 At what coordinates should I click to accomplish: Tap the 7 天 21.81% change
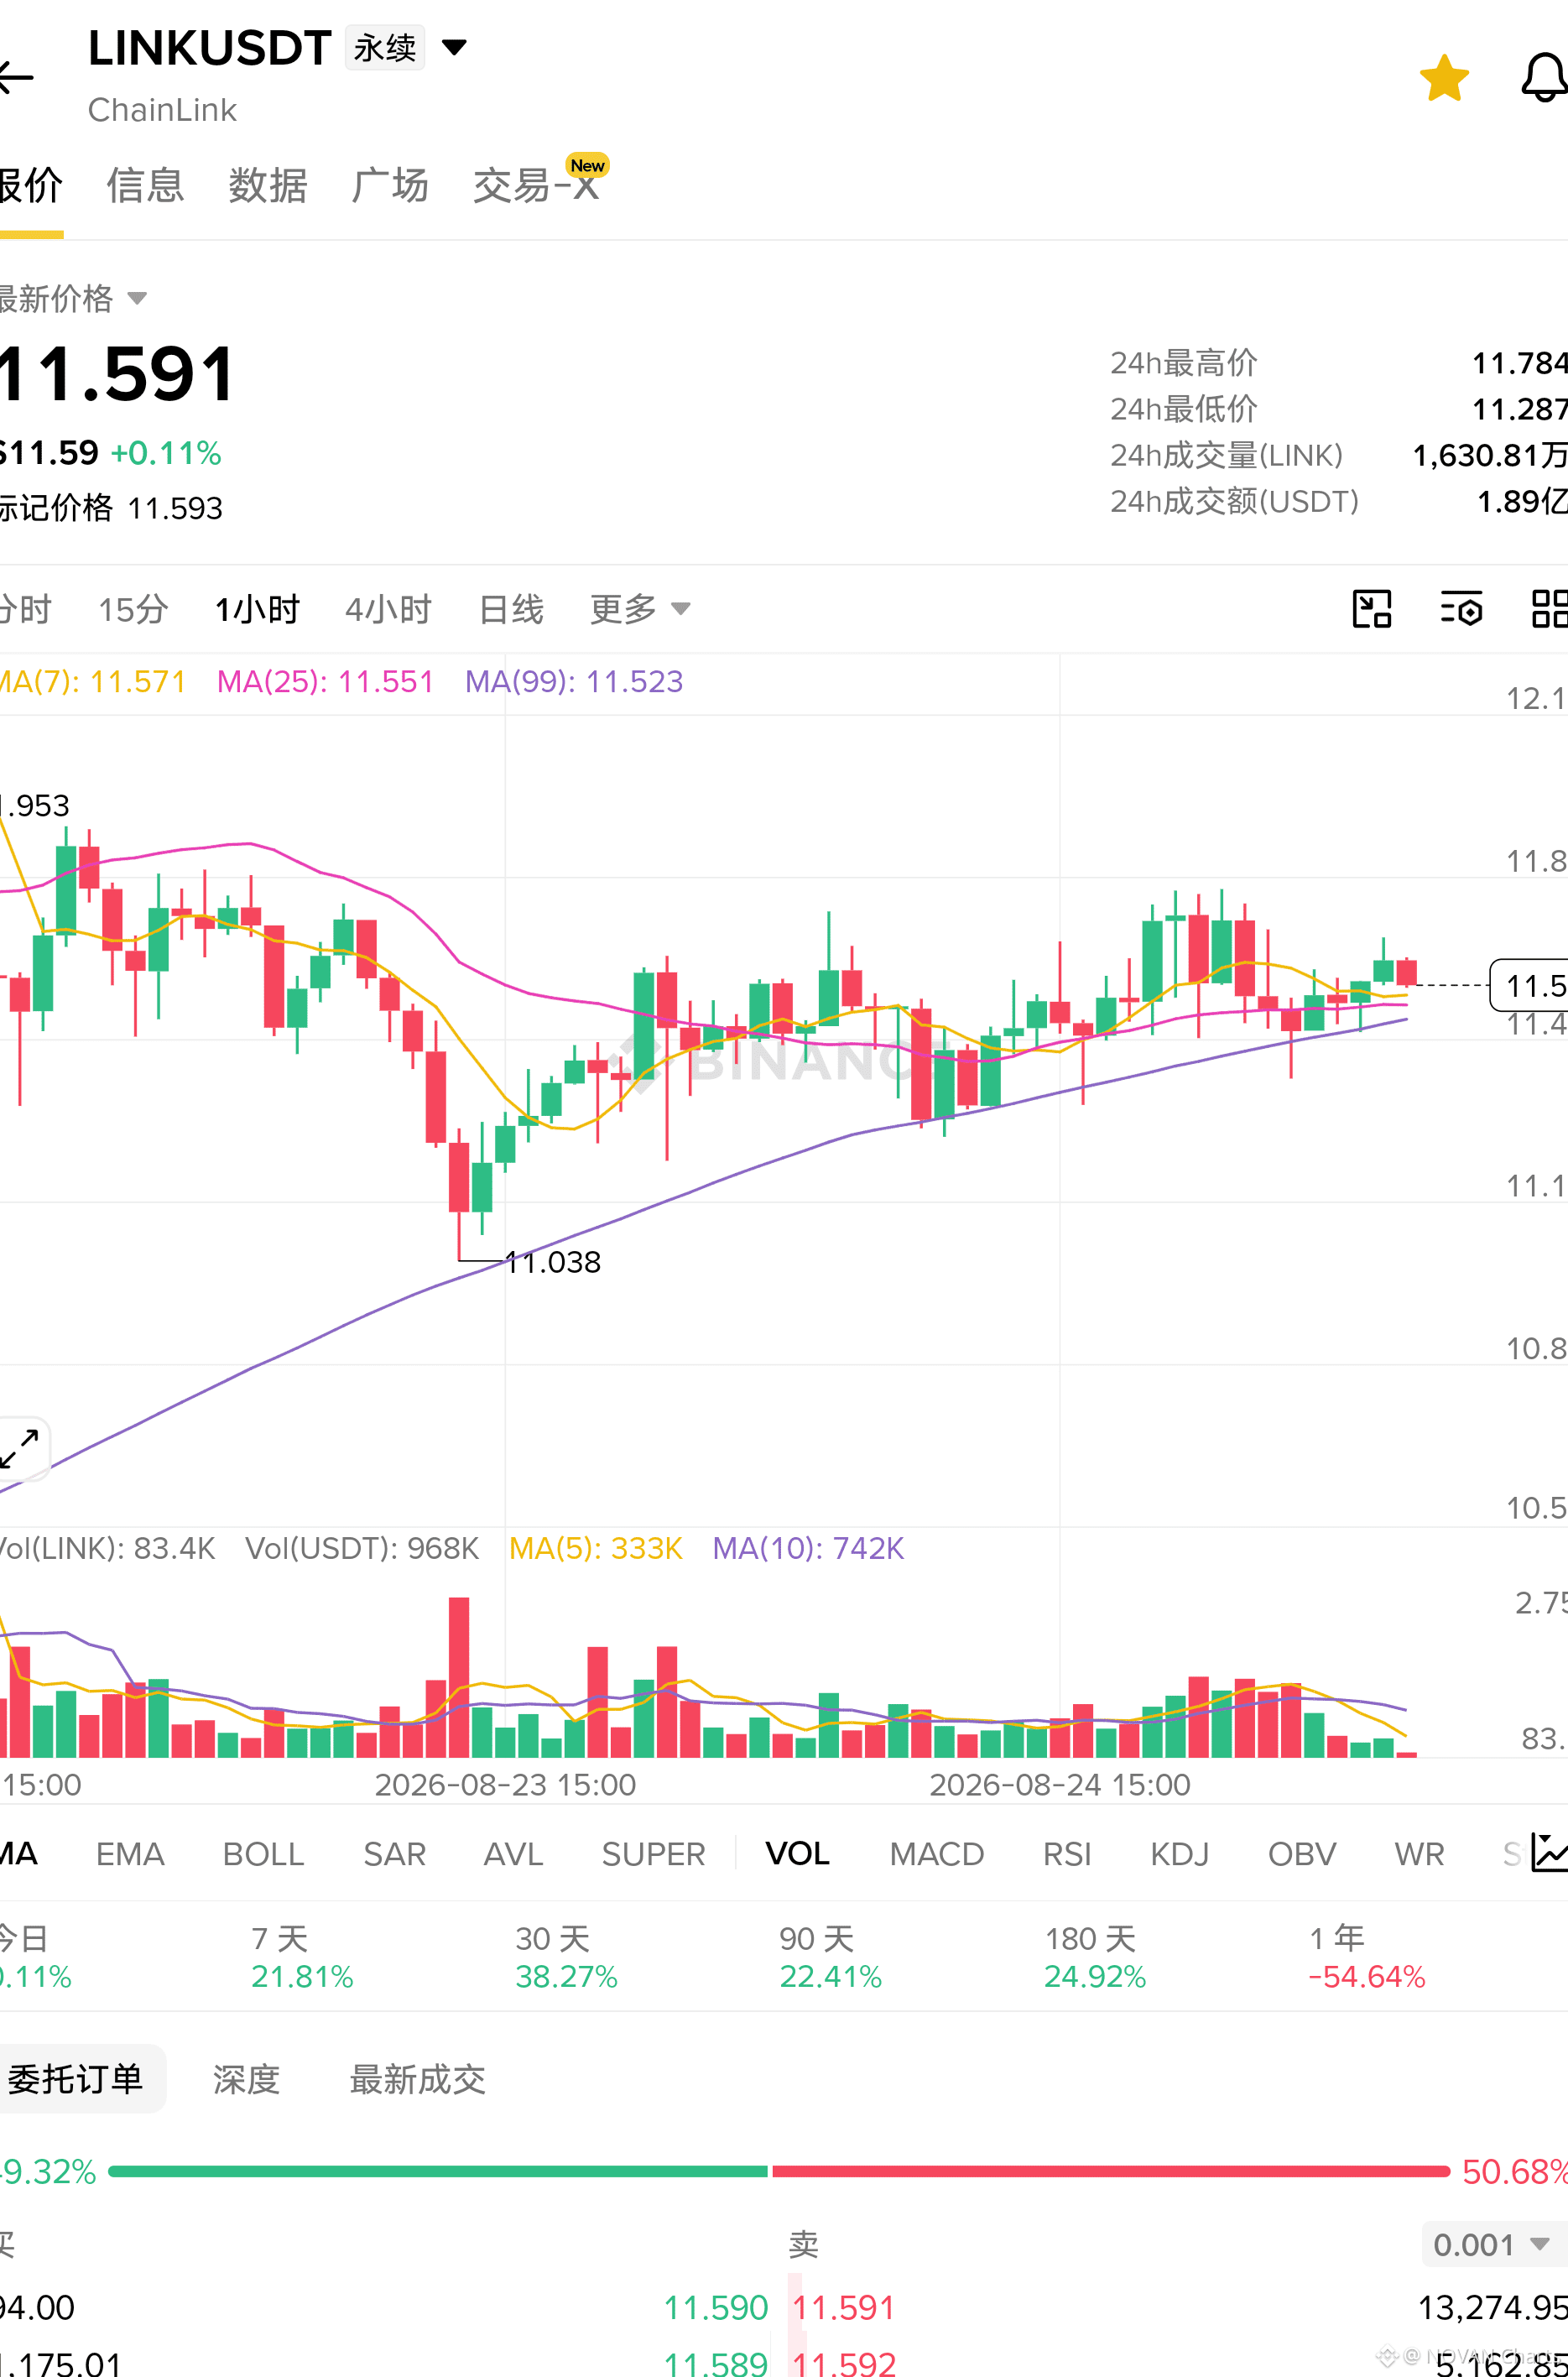302,1958
